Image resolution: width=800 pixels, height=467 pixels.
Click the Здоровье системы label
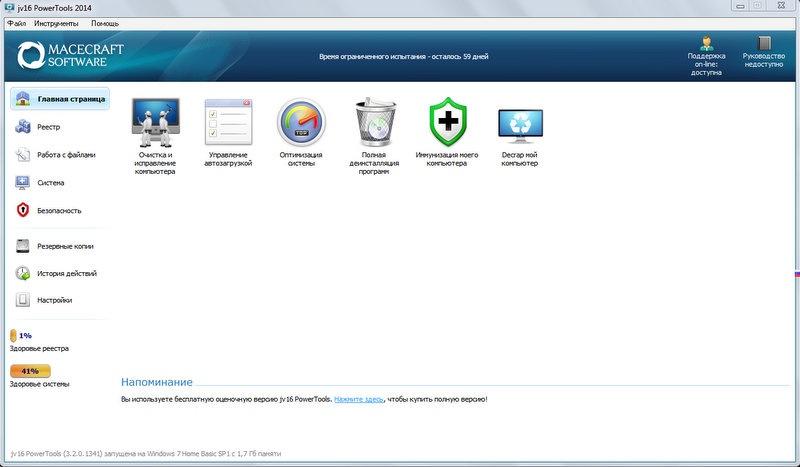[39, 384]
